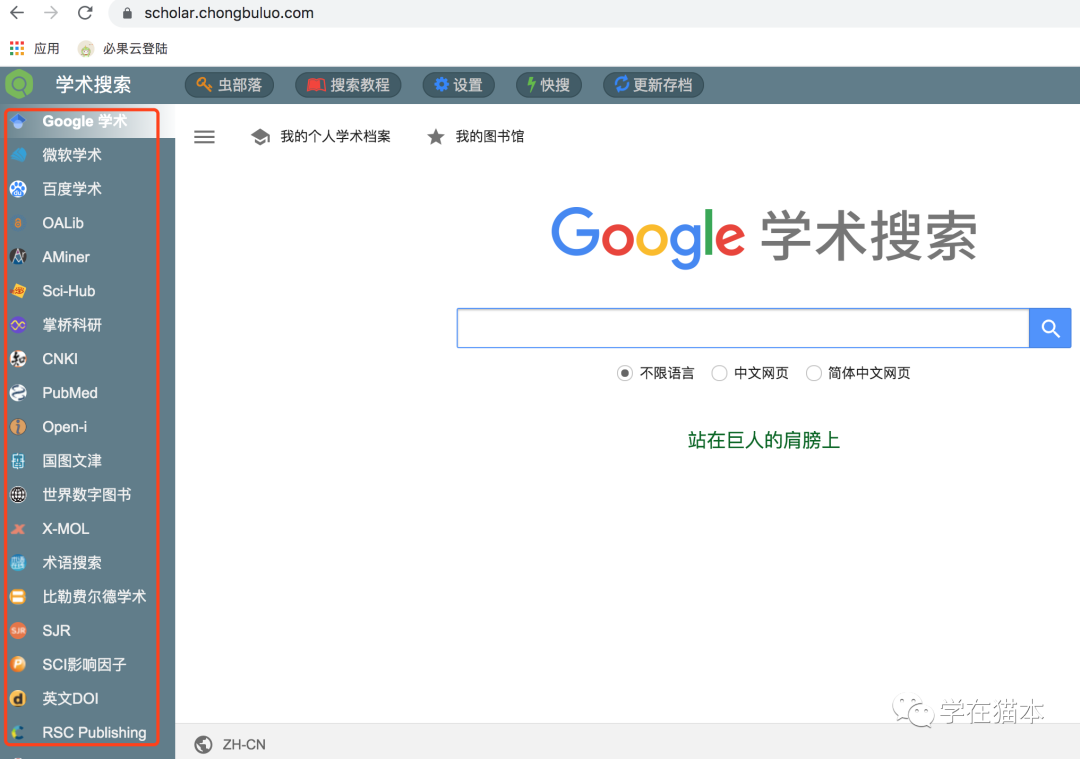Open 我的个人学术档案 profile link
This screenshot has height=759, width=1080.
(321, 136)
